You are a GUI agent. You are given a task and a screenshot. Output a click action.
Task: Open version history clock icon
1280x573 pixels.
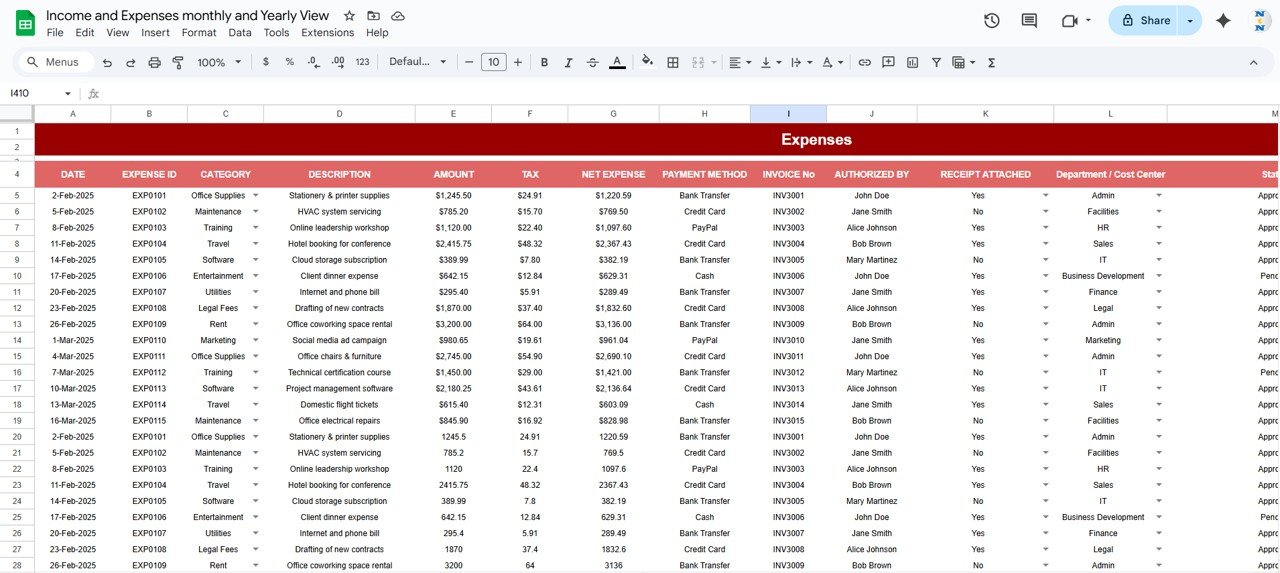pyautogui.click(x=991, y=20)
